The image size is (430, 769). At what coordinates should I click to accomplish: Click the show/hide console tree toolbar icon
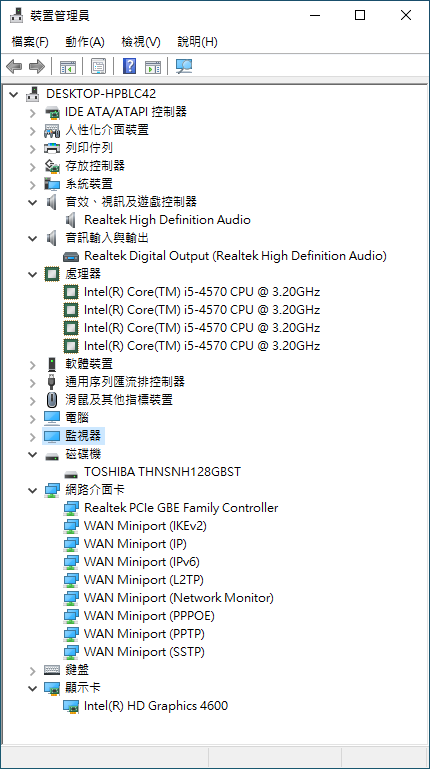point(68,67)
